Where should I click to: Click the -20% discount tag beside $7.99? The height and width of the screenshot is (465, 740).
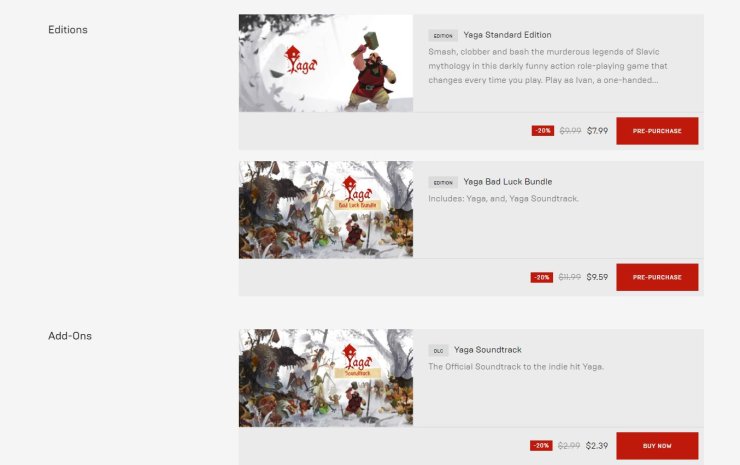click(543, 131)
